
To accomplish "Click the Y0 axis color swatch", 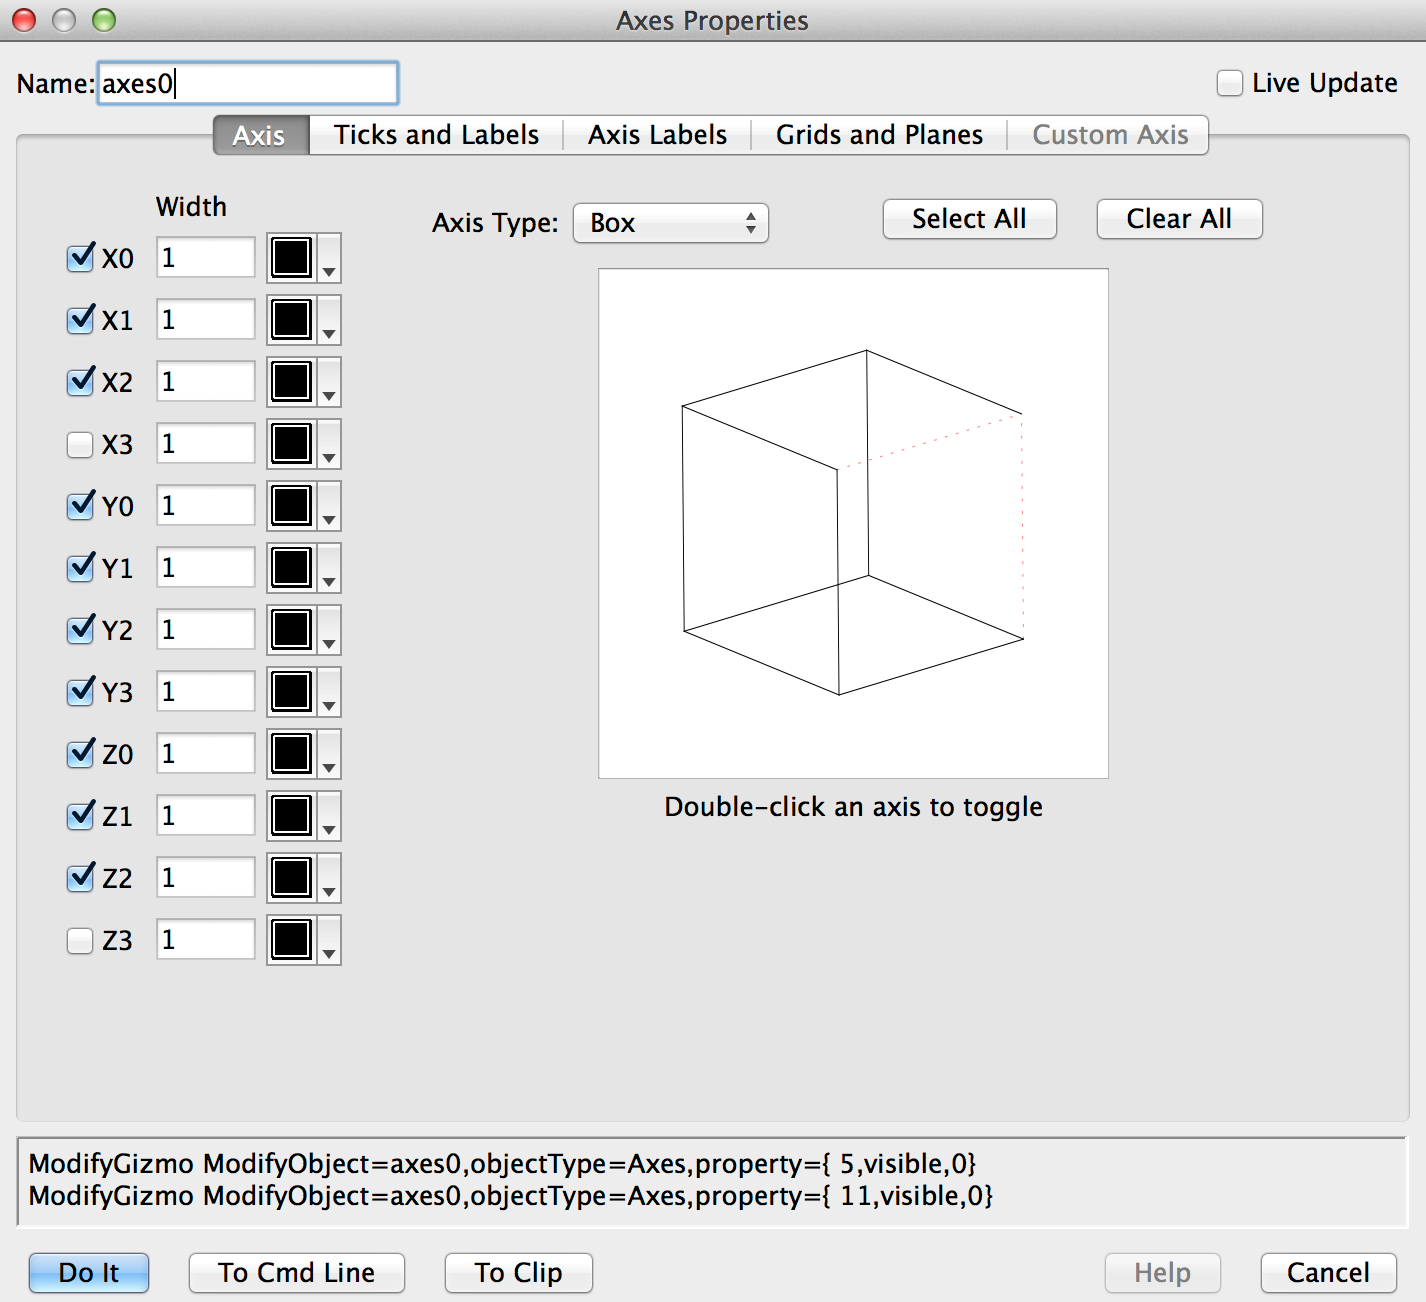I will (x=292, y=506).
